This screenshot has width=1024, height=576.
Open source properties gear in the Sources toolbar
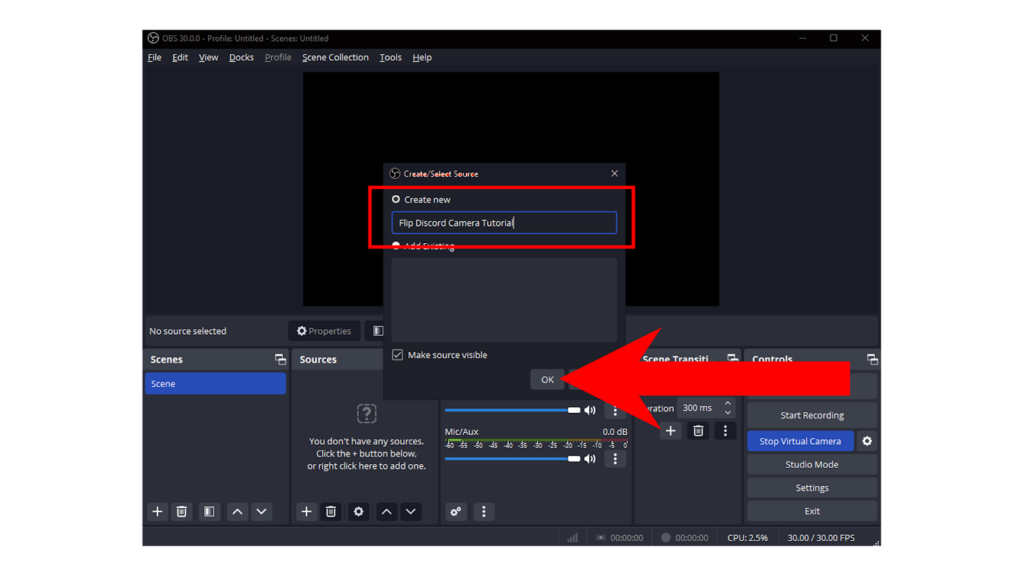coord(359,511)
